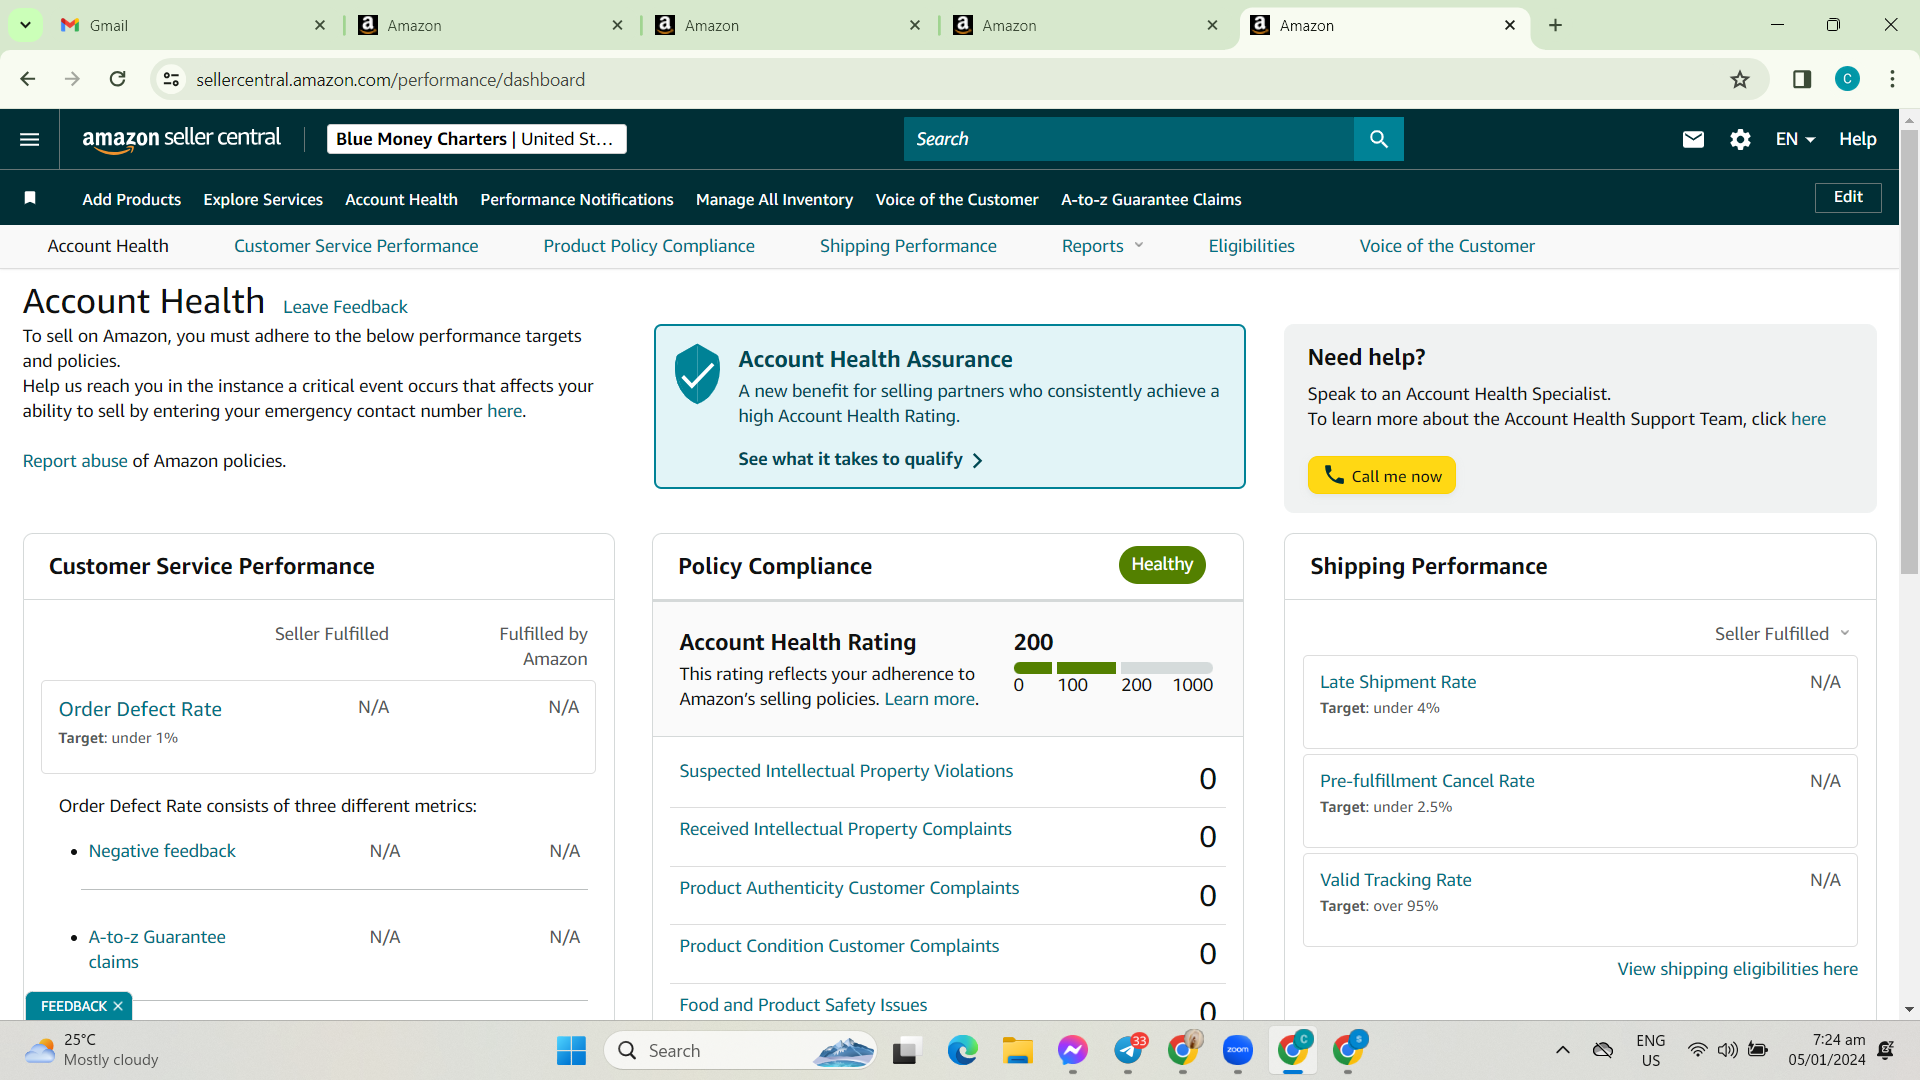Viewport: 1920px width, 1080px height.
Task: Click the page vertical scrollbar
Action: coord(1909,350)
